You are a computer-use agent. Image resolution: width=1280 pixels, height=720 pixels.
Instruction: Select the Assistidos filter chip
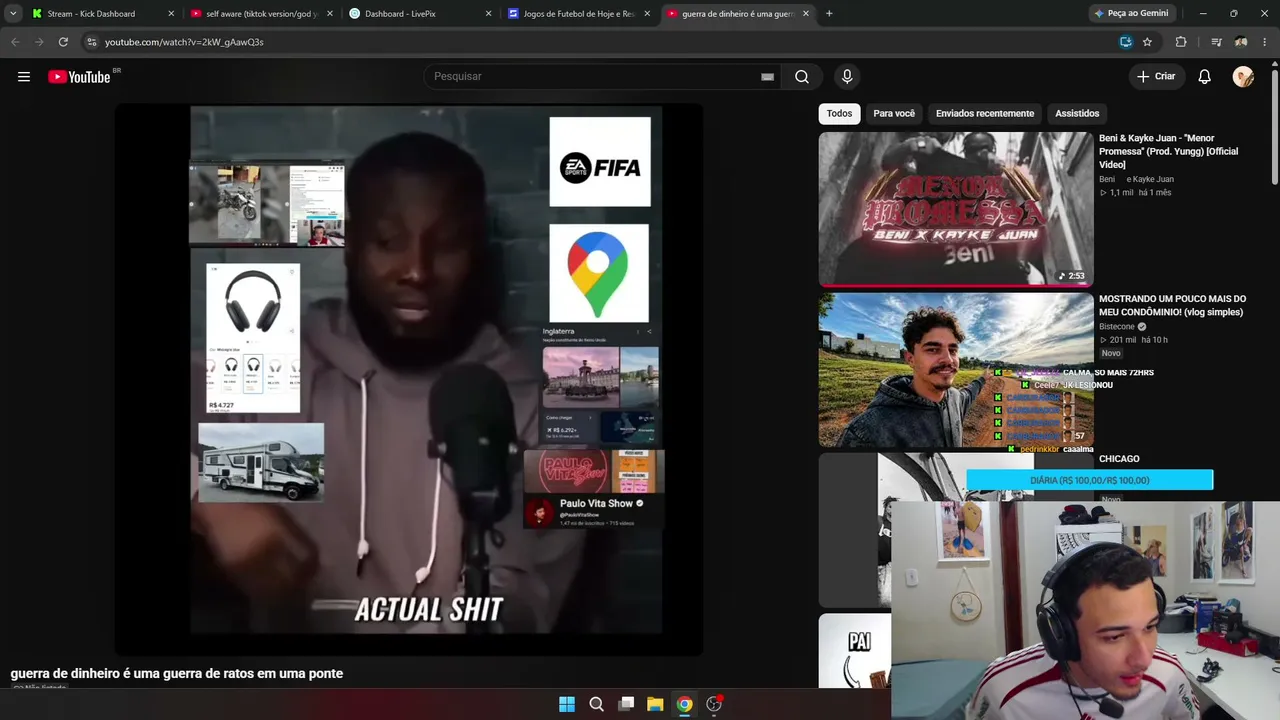[x=1077, y=114]
